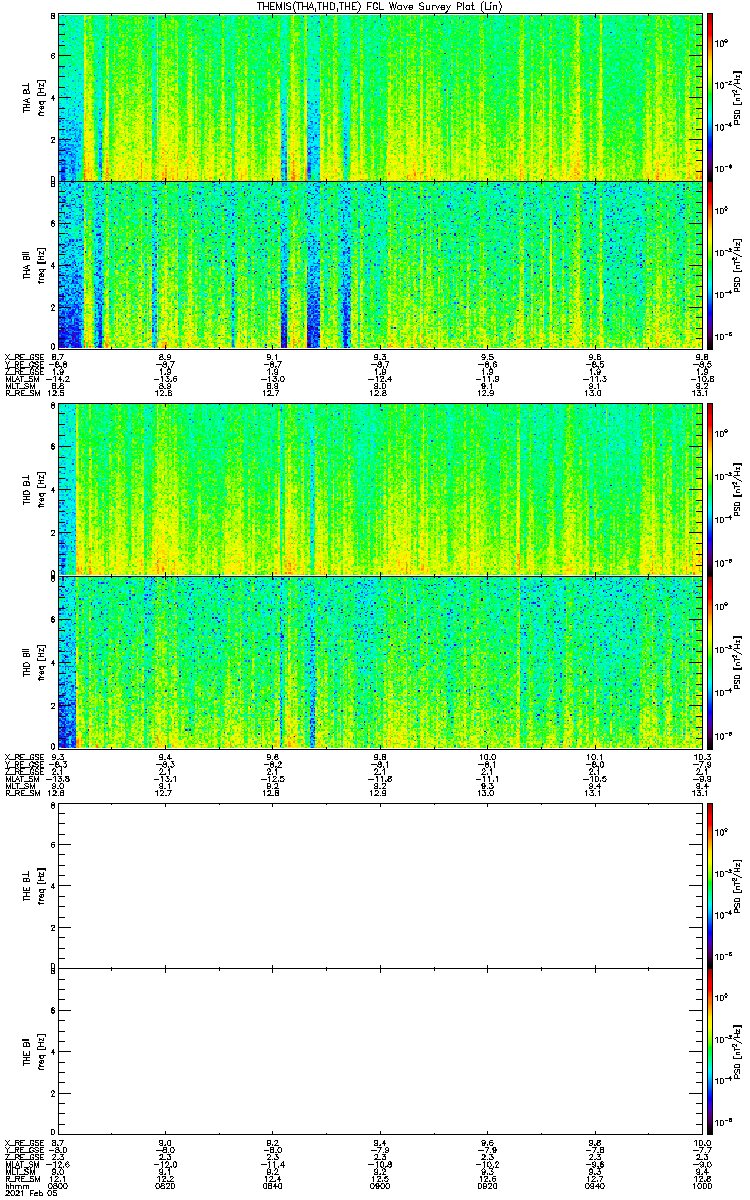Click the R_RE_SM label under the THD panels
Viewport: 750px width, 1200px height.
[x=22, y=793]
